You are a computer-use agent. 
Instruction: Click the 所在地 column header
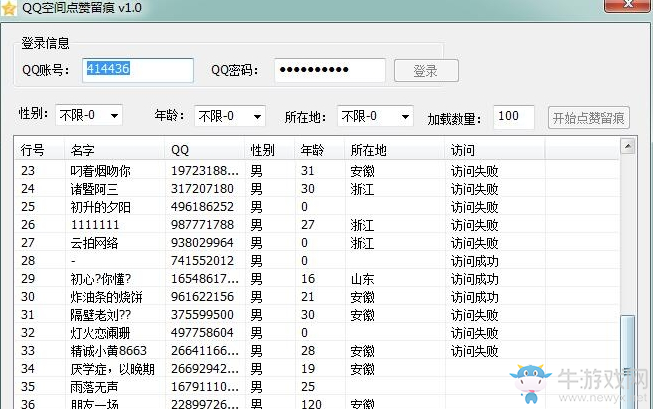tap(394, 150)
